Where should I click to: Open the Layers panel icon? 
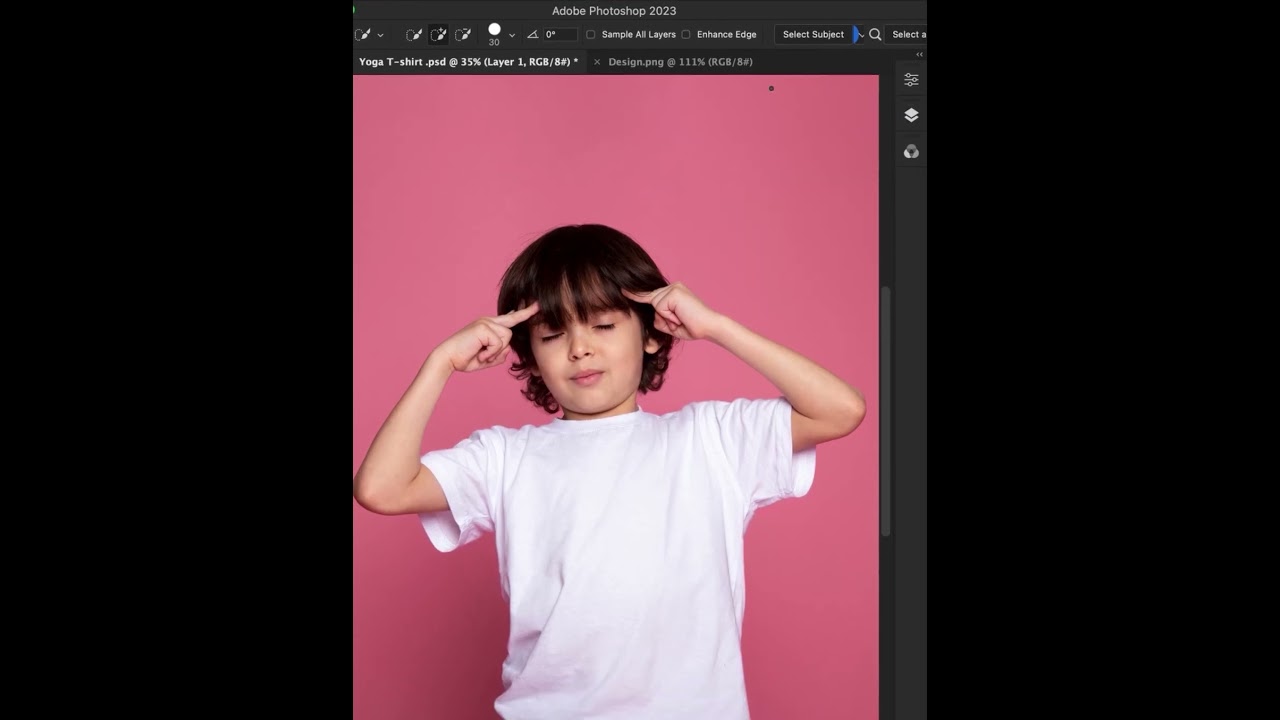coord(911,115)
